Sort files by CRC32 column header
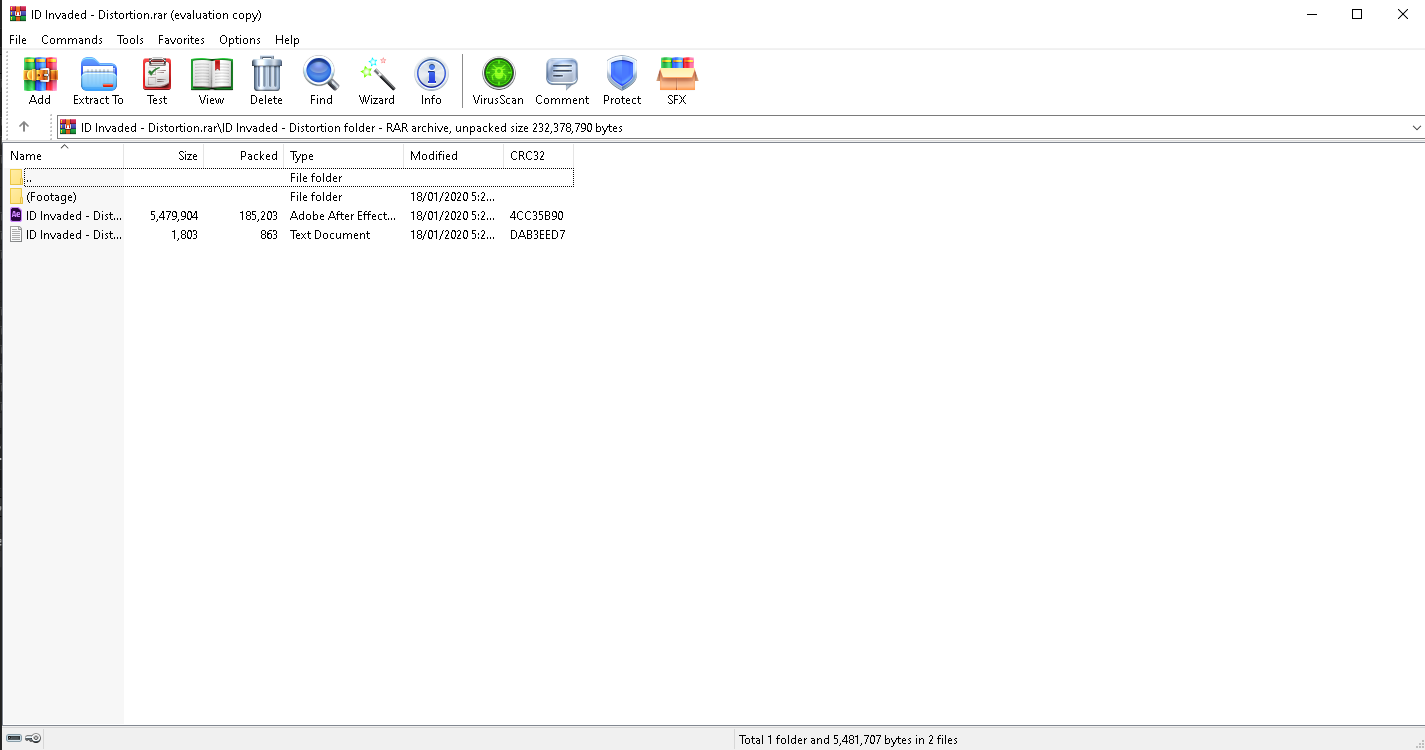 [x=539, y=155]
